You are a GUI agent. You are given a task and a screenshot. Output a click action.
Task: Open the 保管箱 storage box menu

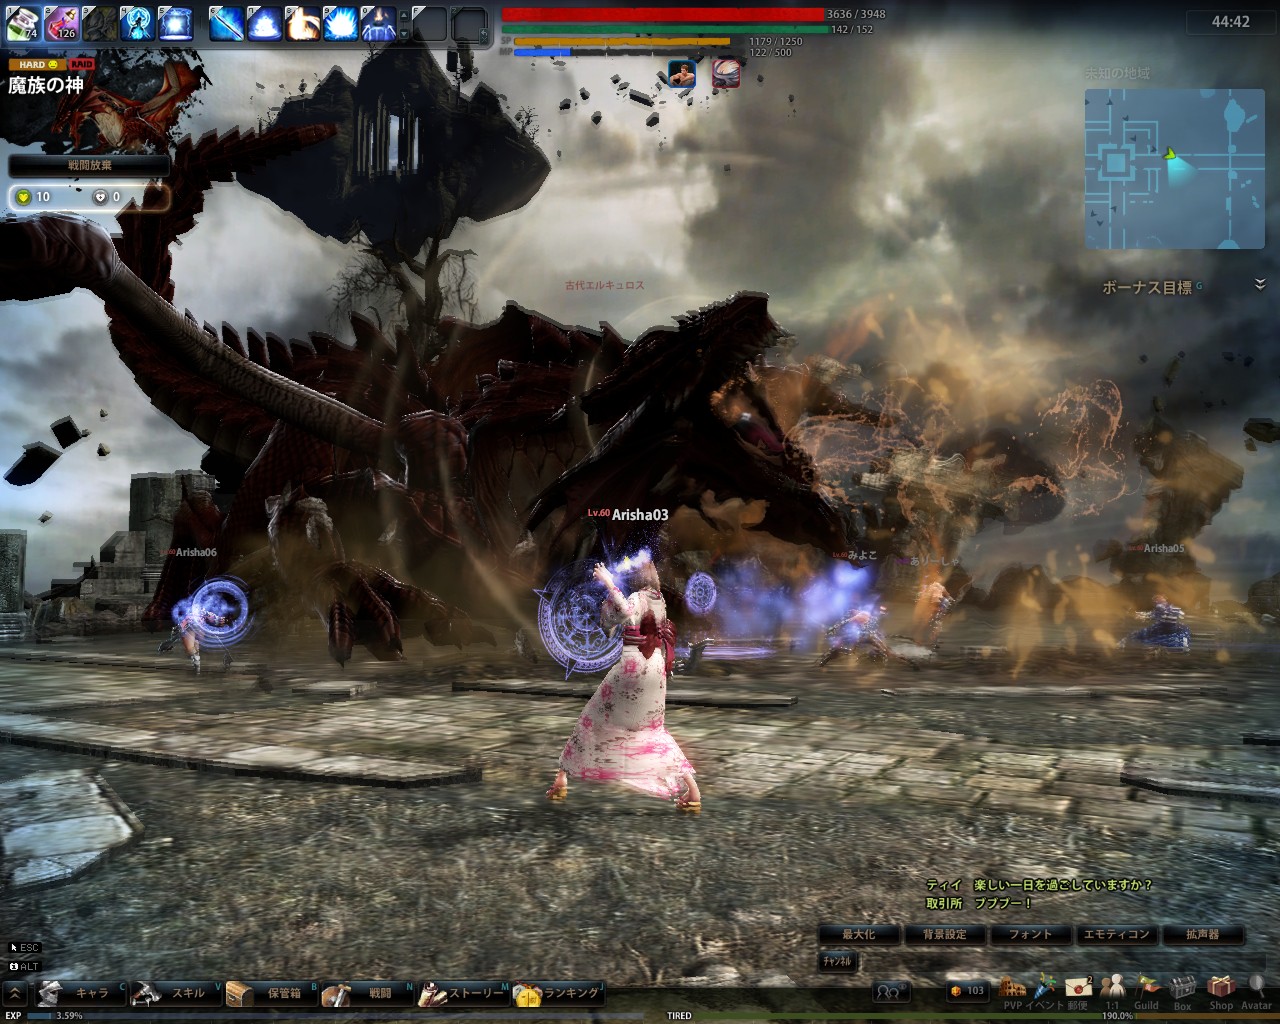pos(272,993)
